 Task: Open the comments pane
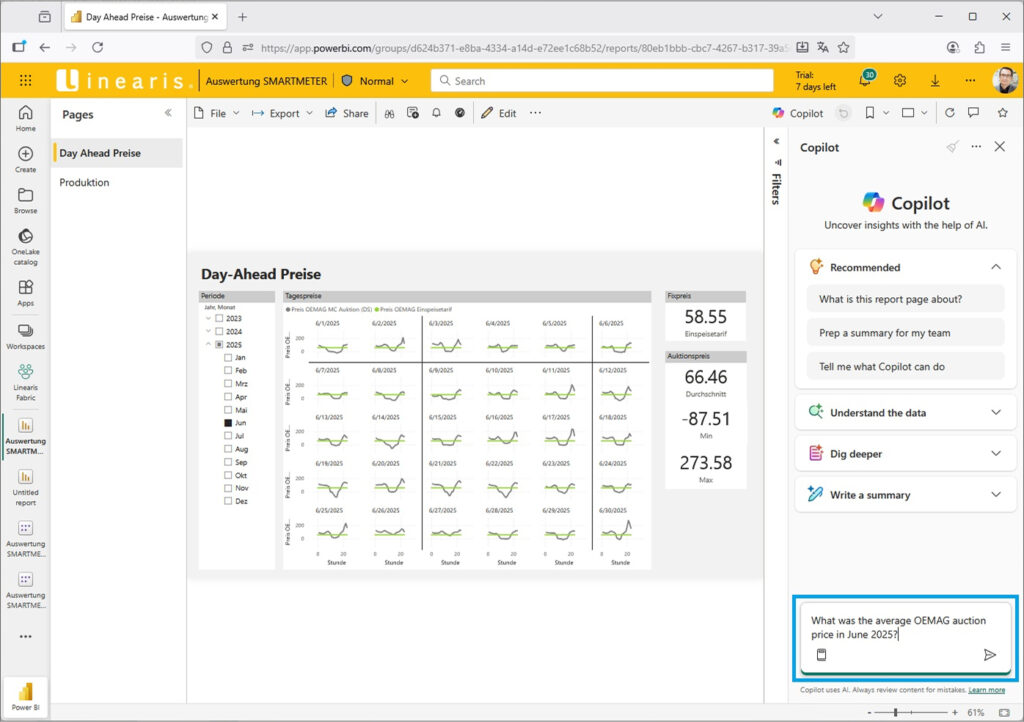[x=974, y=113]
